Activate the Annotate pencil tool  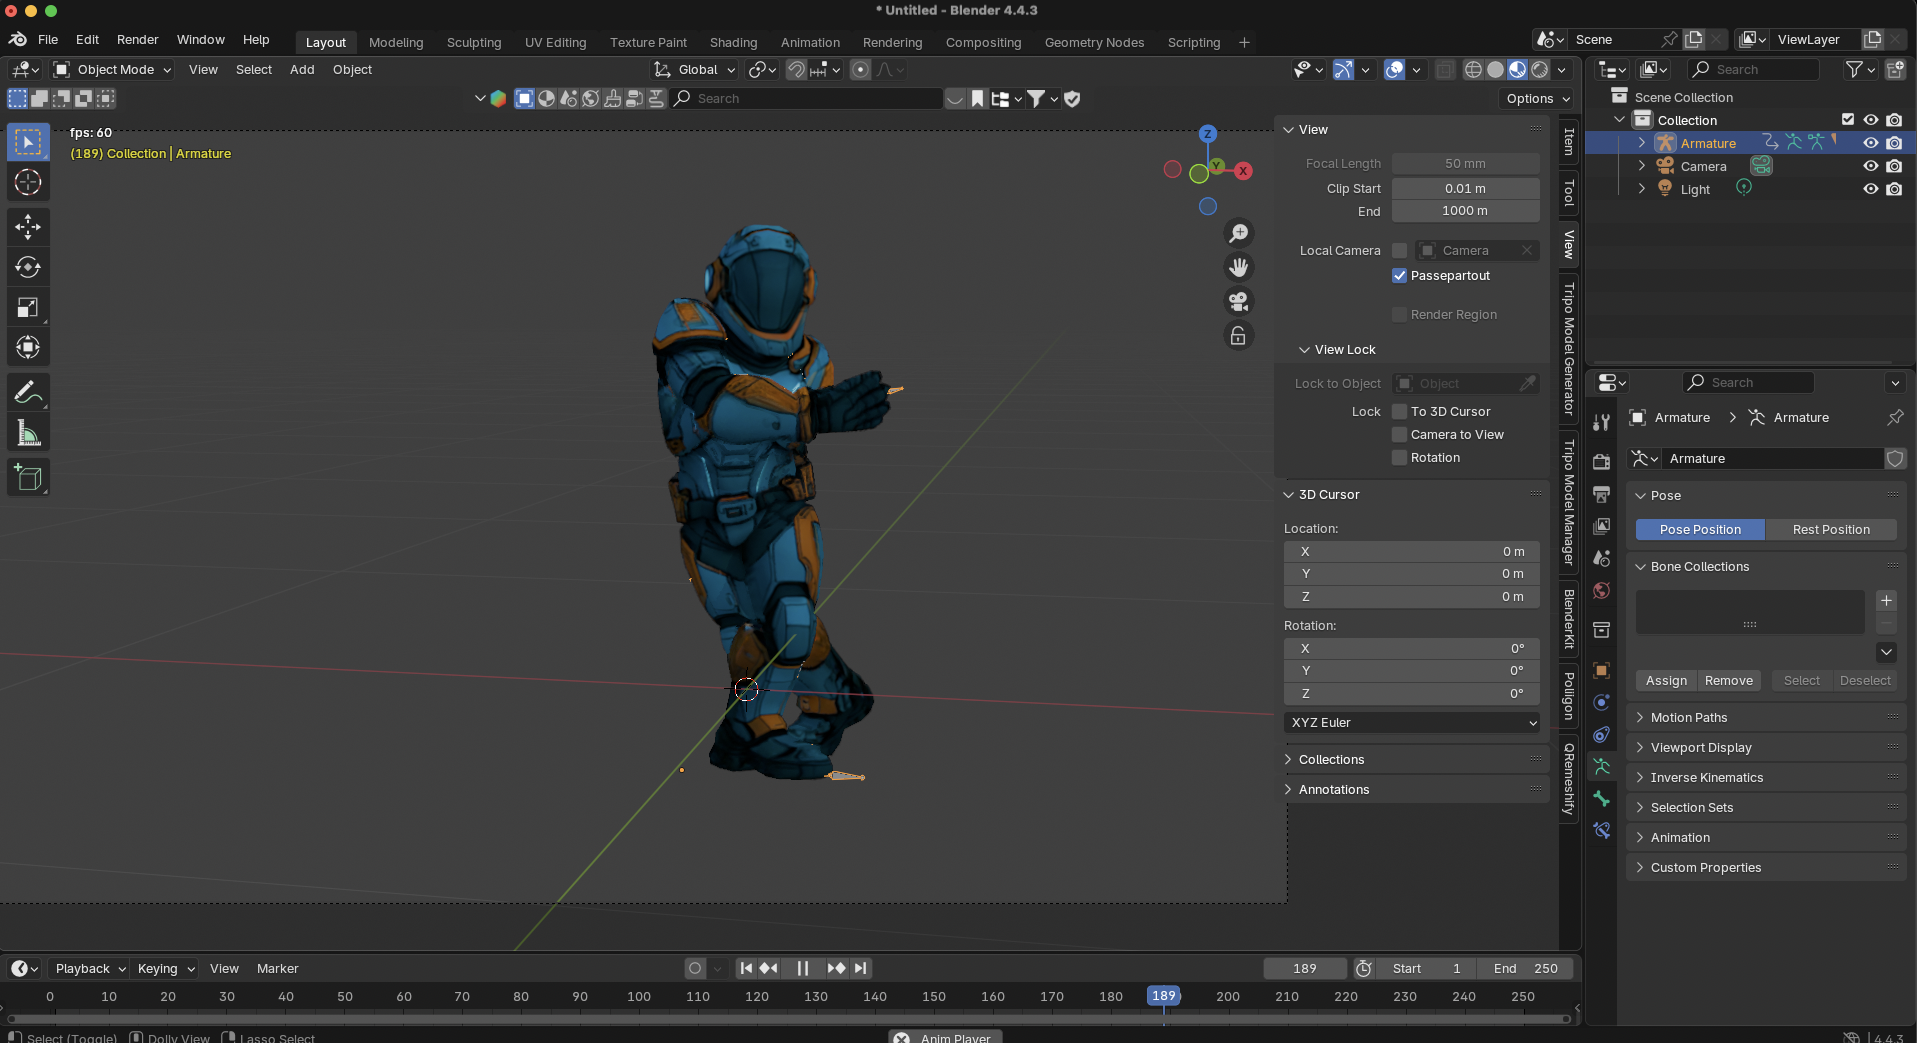point(28,393)
